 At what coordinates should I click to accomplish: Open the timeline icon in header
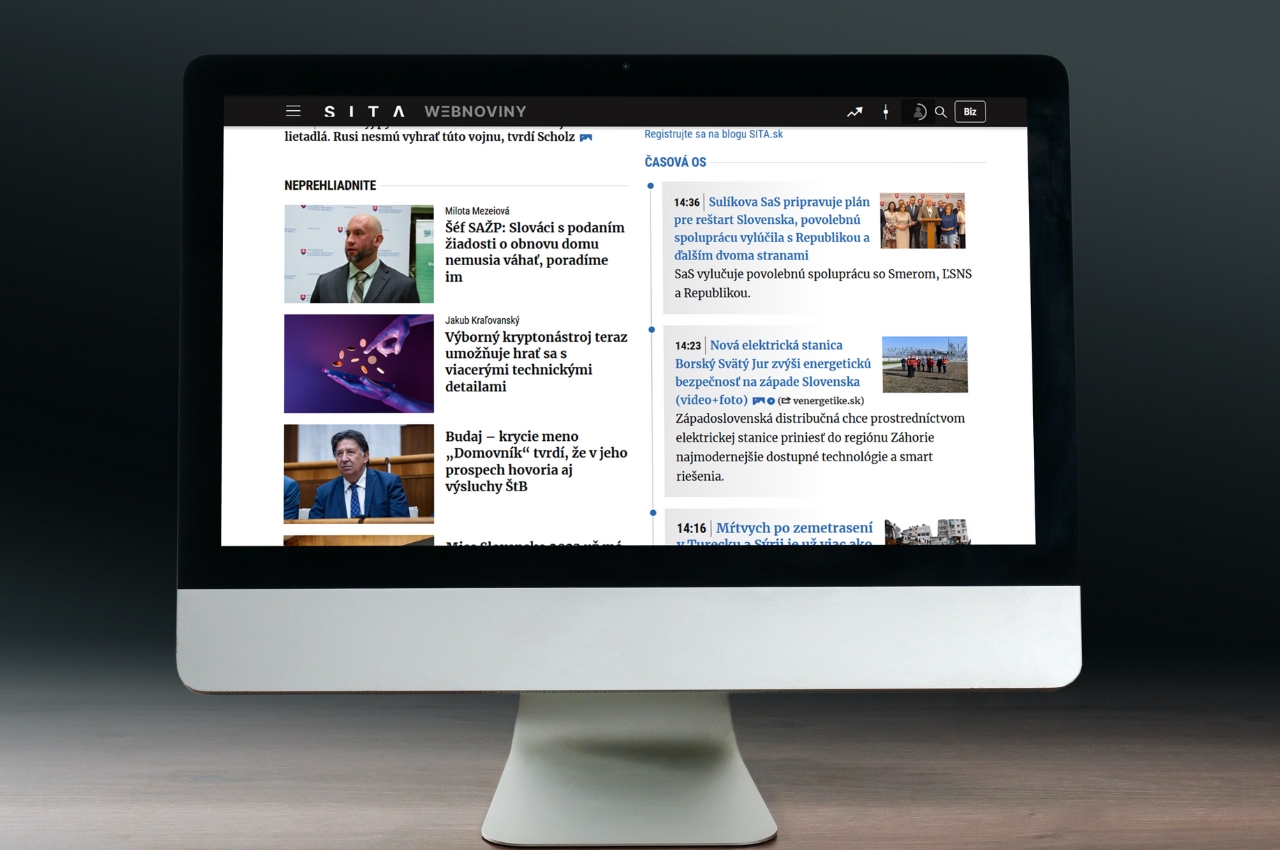pos(885,112)
